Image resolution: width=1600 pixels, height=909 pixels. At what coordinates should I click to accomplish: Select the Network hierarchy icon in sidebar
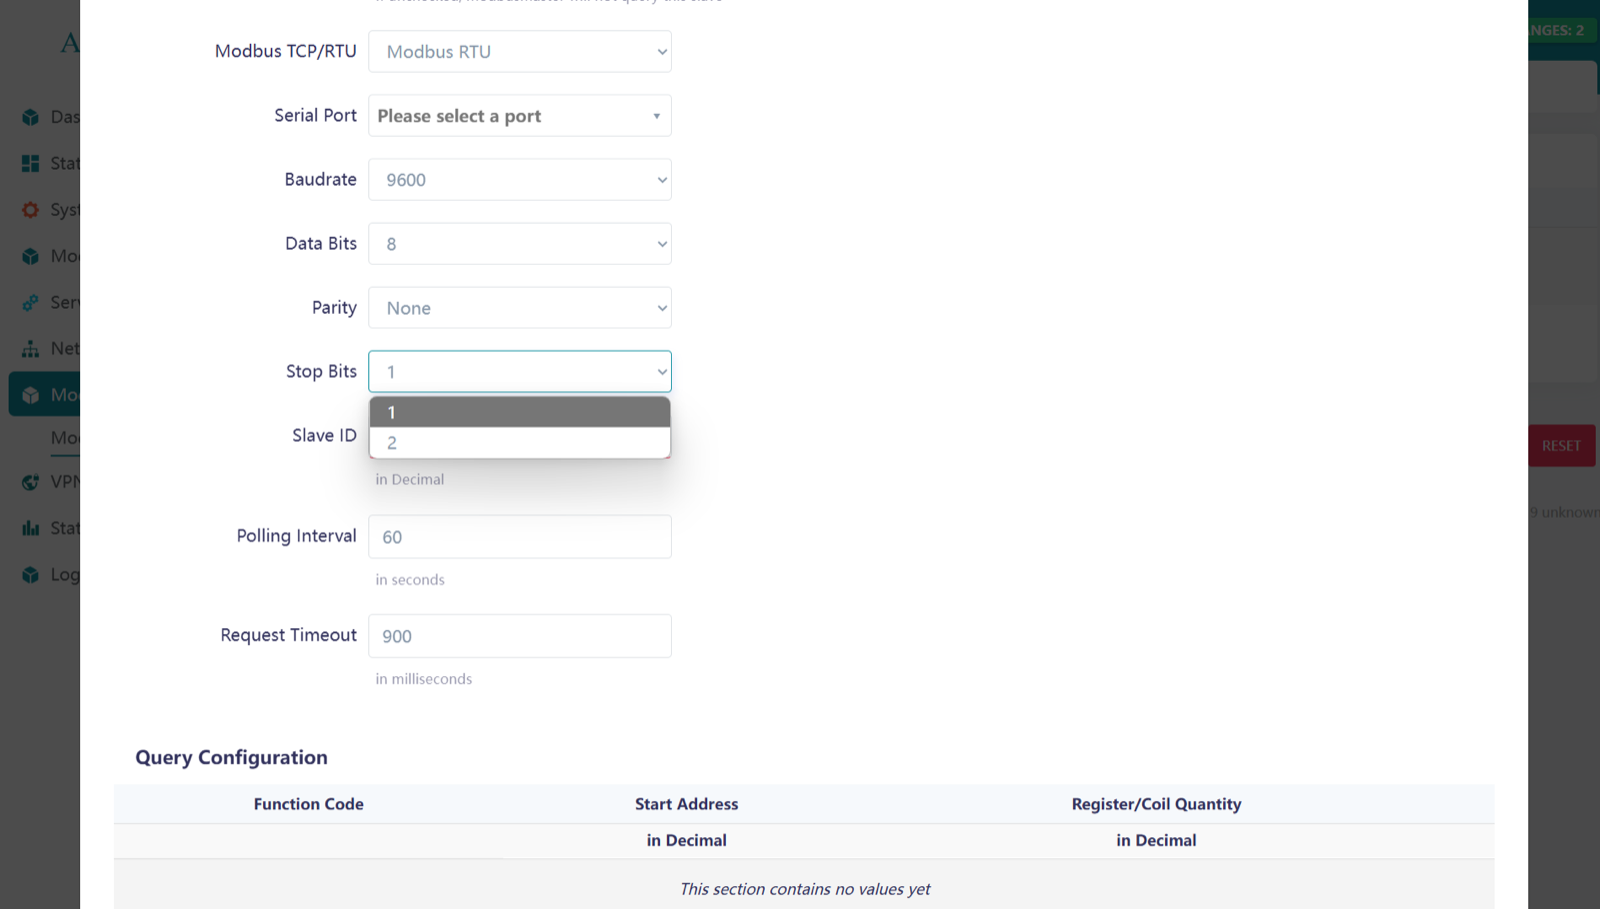click(31, 349)
